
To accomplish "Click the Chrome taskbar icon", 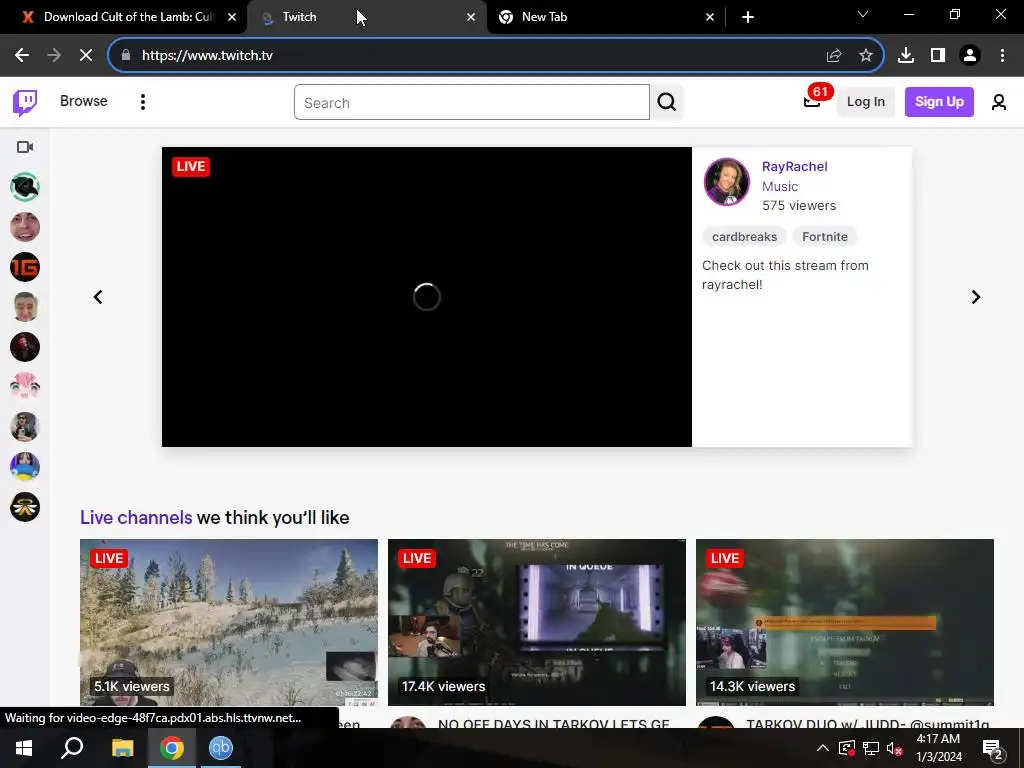I will pyautogui.click(x=172, y=748).
